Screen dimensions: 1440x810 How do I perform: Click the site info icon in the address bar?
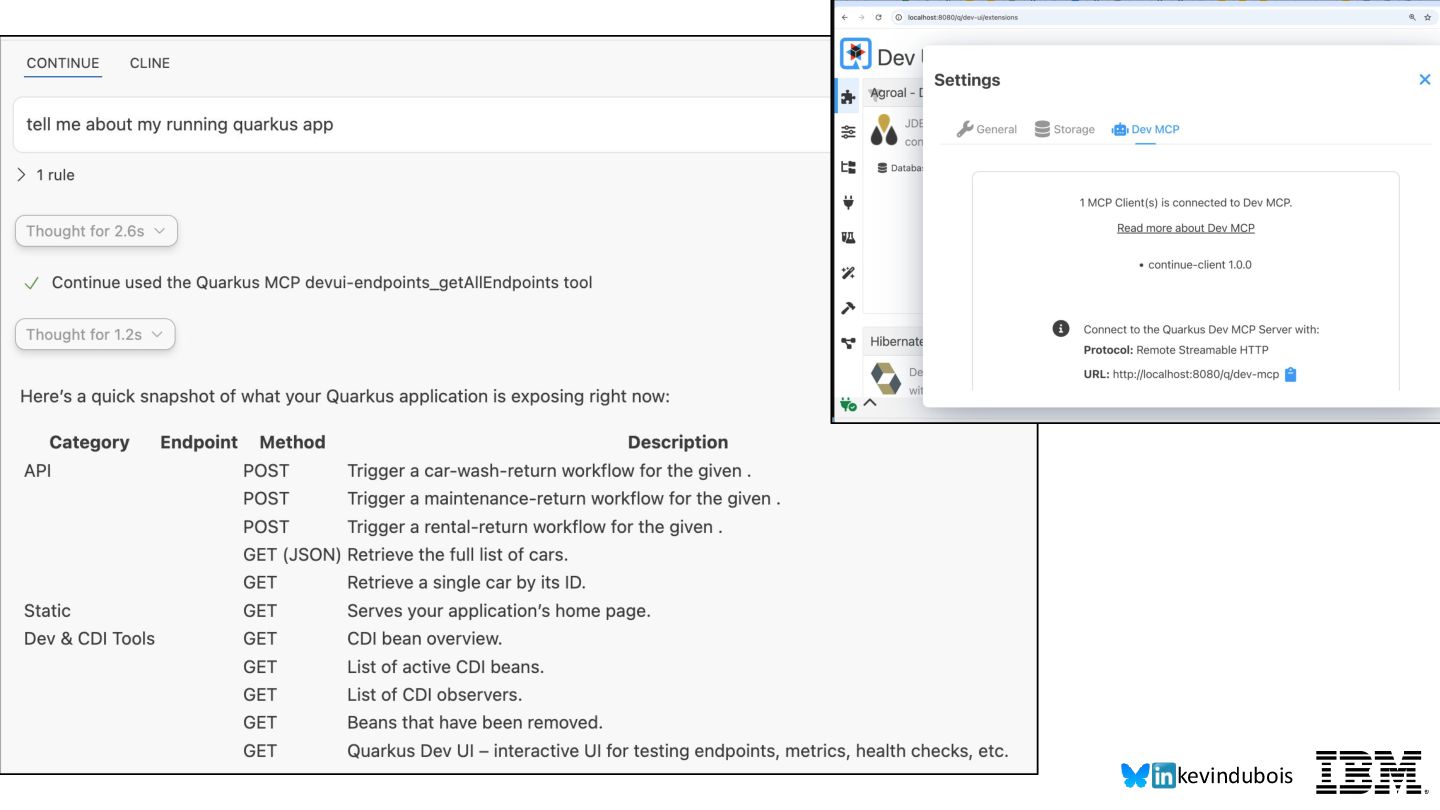pos(899,17)
